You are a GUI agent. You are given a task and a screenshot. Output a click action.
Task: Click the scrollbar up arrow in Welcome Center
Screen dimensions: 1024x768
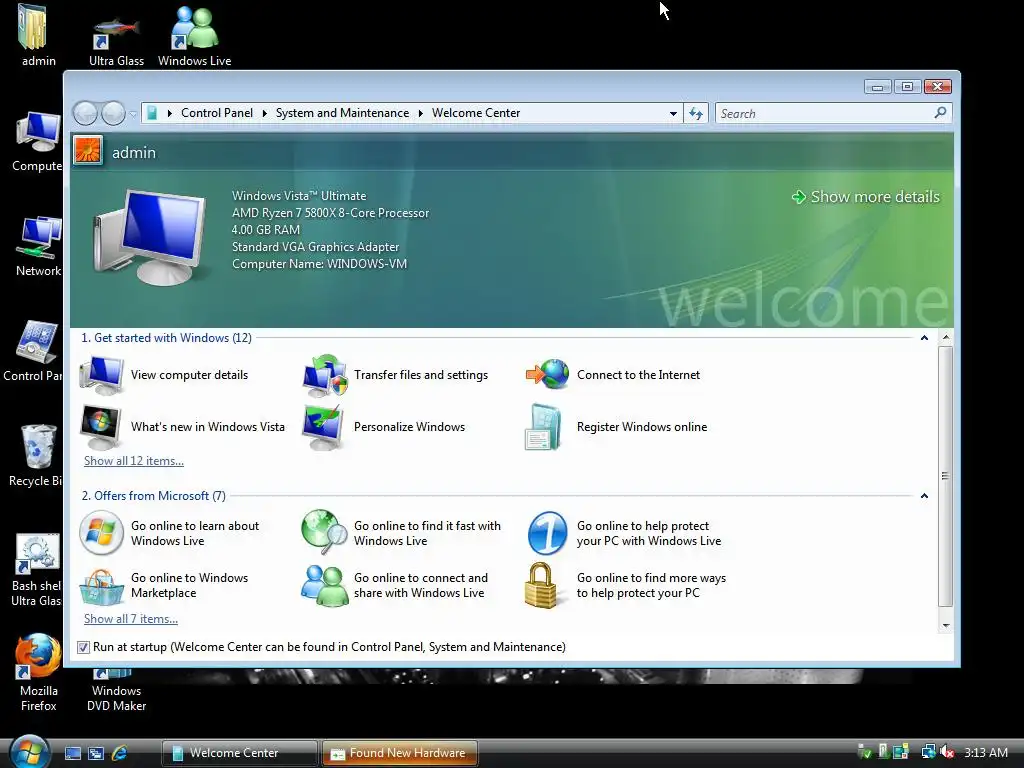[x=946, y=338]
